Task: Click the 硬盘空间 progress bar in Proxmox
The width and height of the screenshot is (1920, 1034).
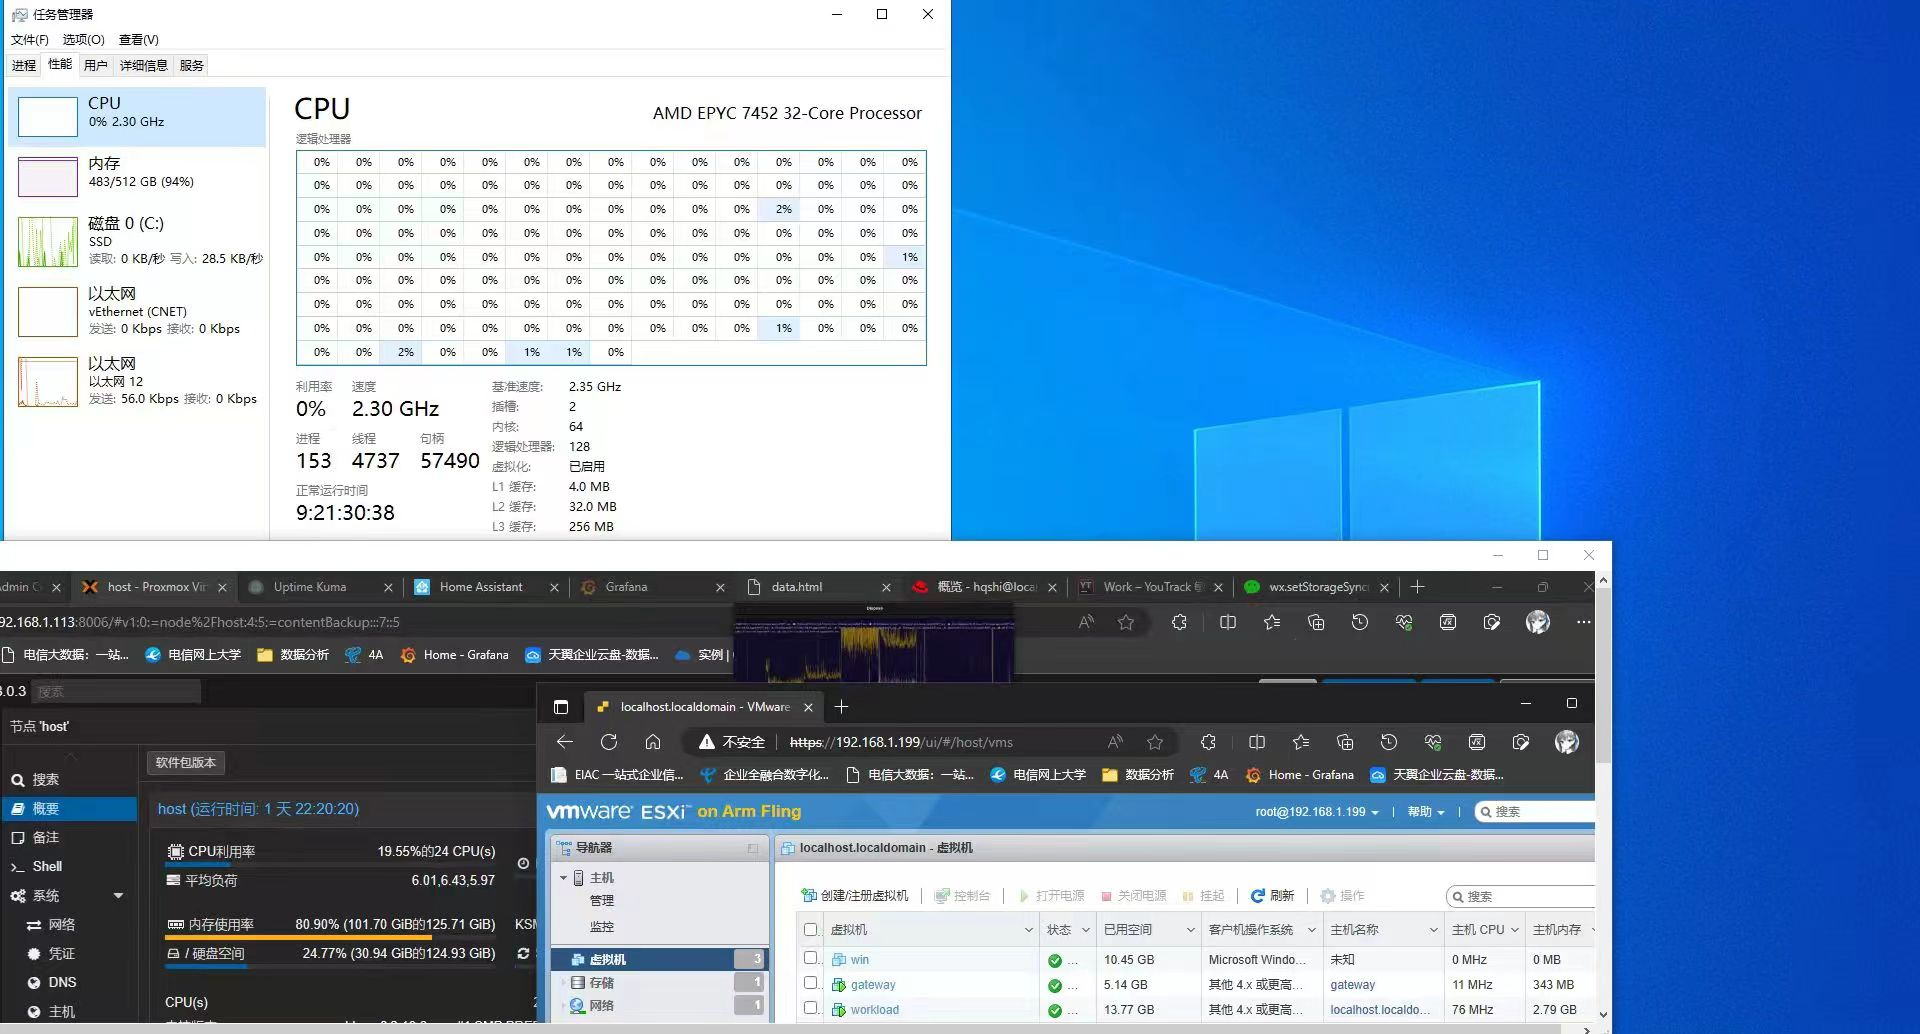Action: click(331, 966)
